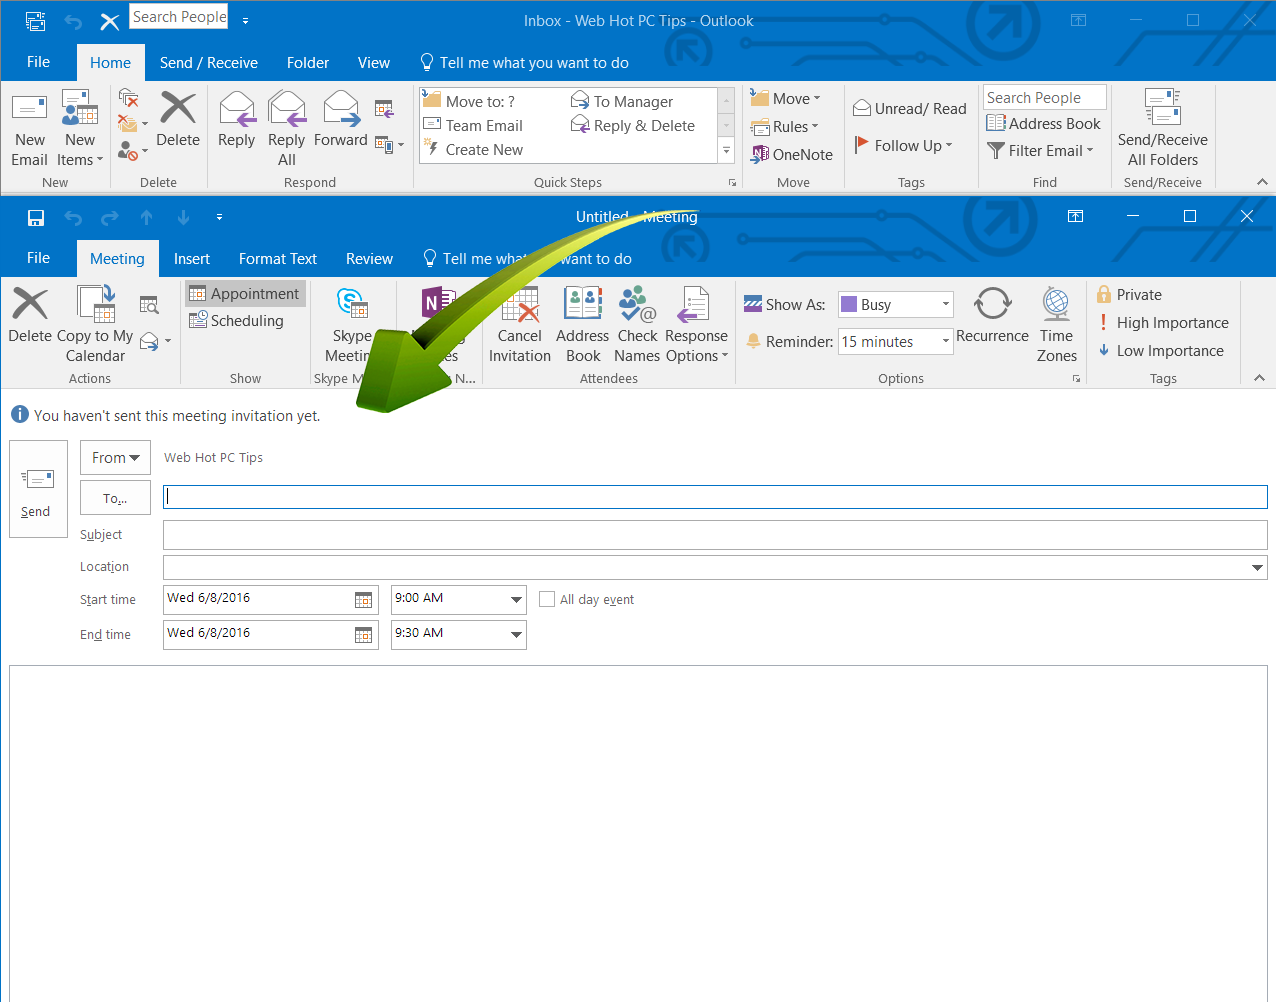Open the Reminder '15 minutes' dropdown
Image resolution: width=1276 pixels, height=1002 pixels.
click(895, 341)
